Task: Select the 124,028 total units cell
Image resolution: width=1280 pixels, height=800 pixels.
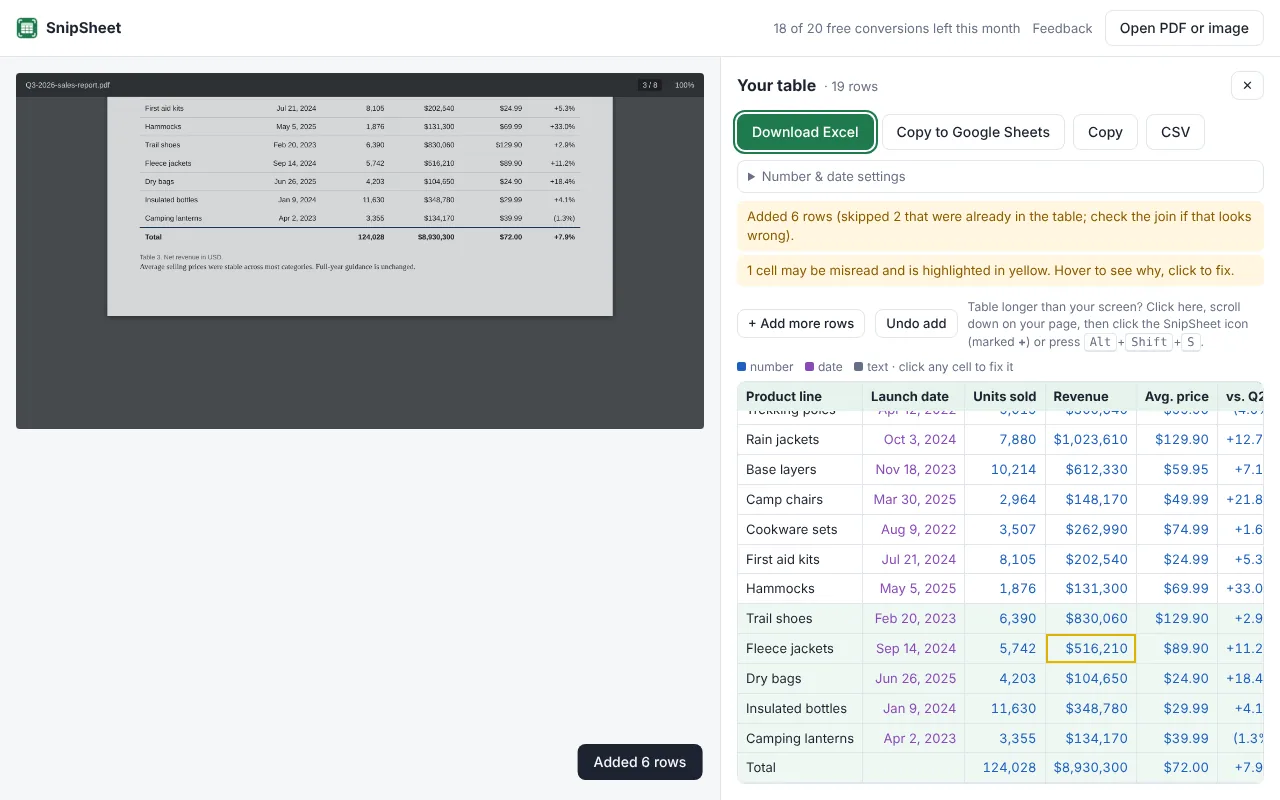Action: [x=1005, y=767]
